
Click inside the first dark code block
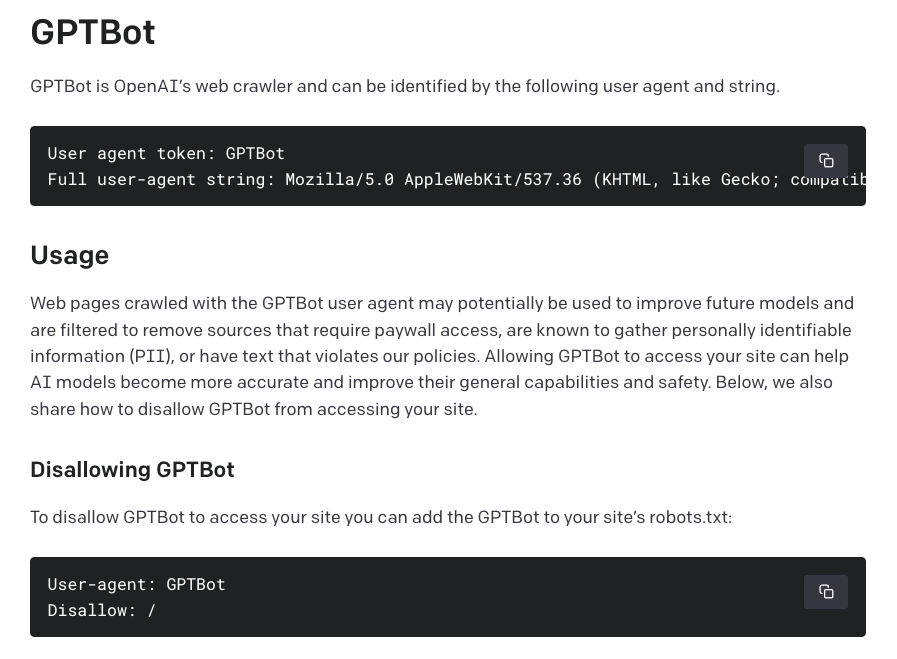[x=400, y=166]
